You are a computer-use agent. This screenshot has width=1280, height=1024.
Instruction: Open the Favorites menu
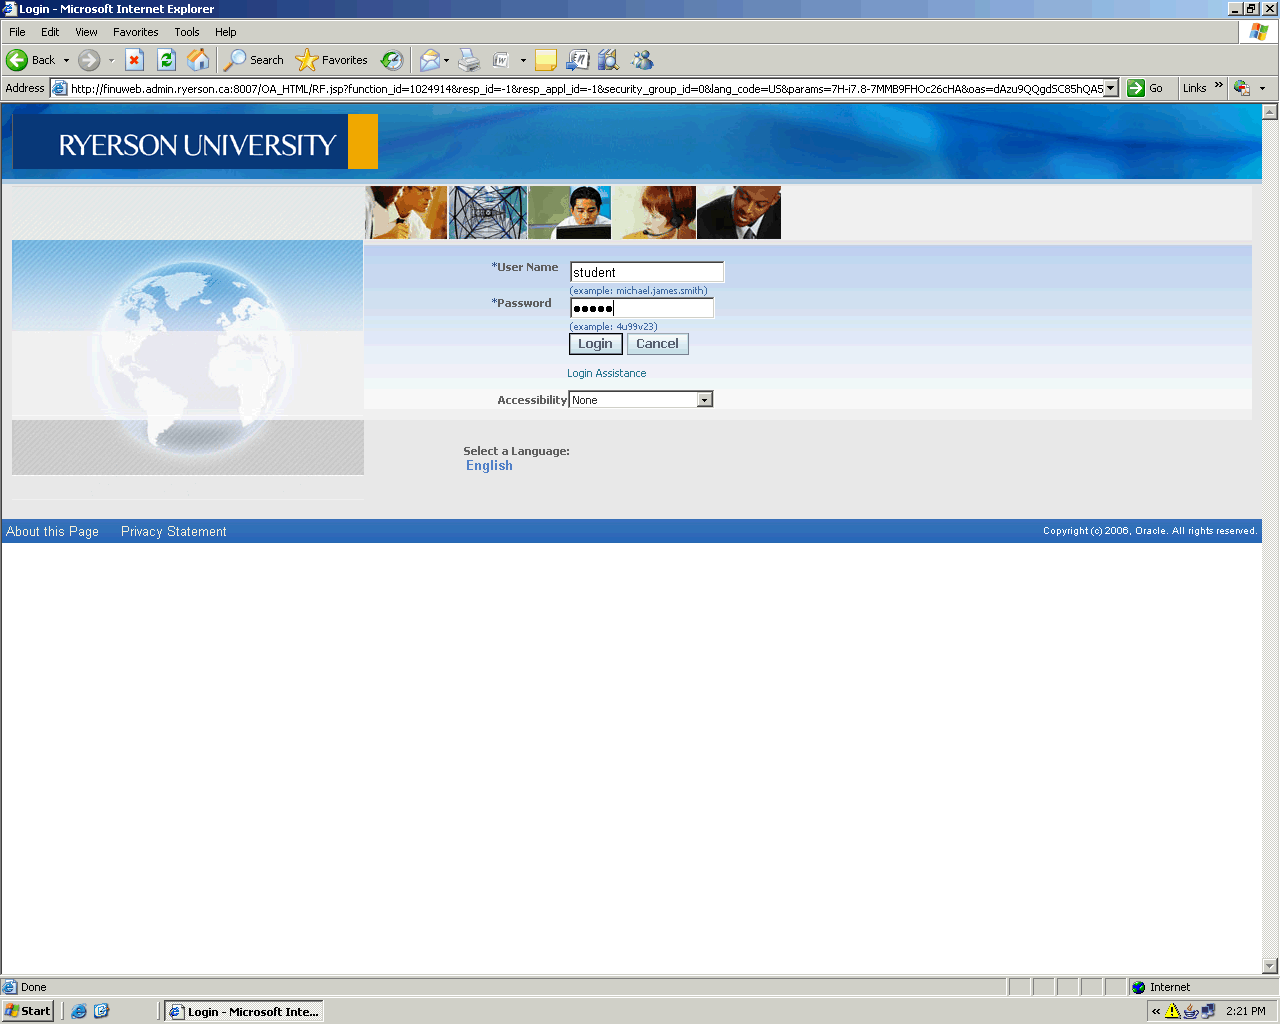(135, 32)
